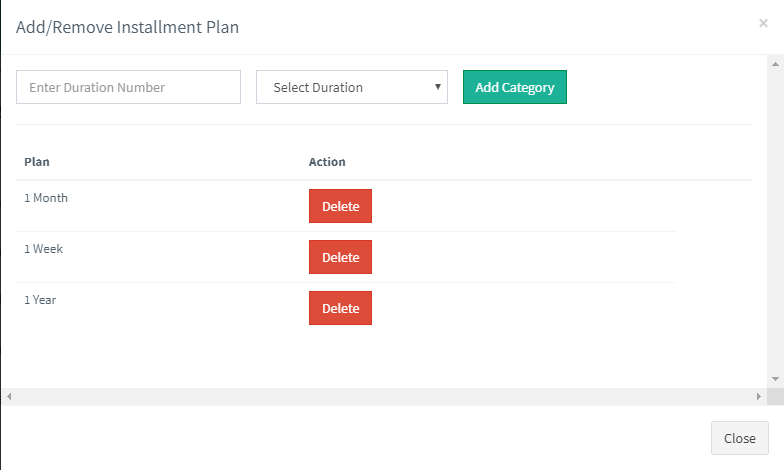Viewport: 784px width, 470px height.
Task: Delete the 1 Month plan
Action: (x=340, y=206)
